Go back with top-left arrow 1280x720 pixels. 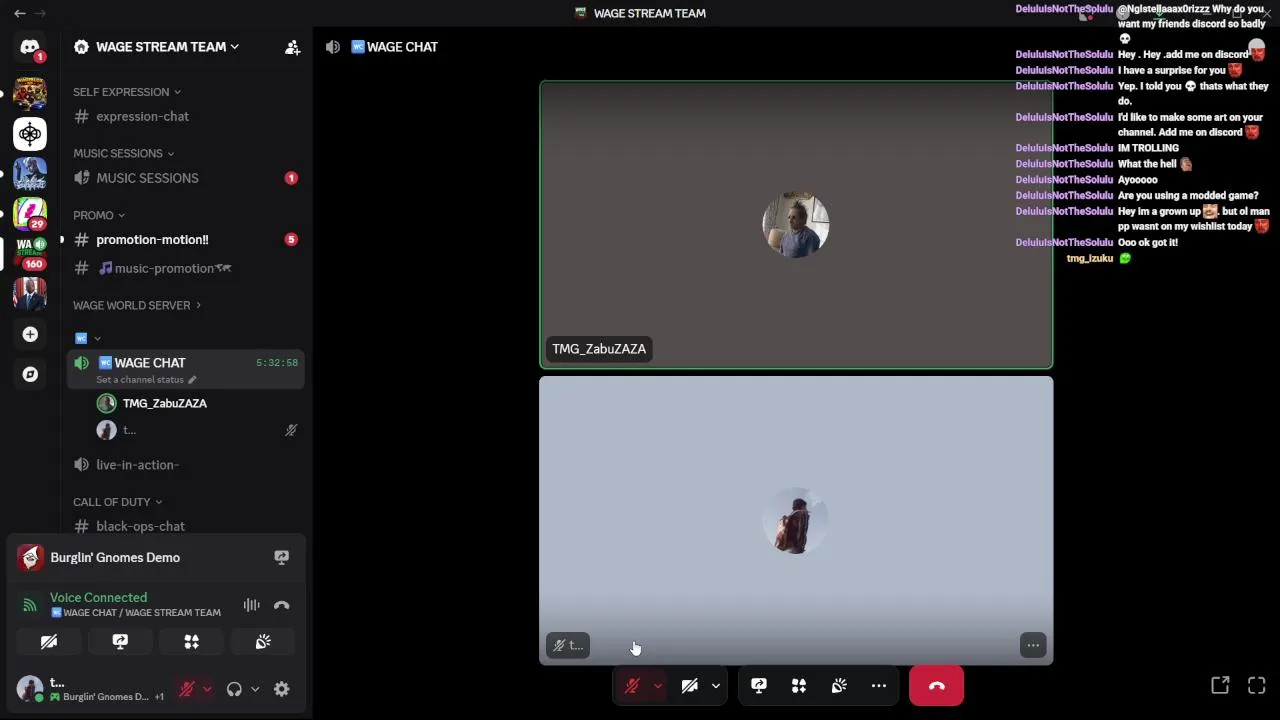[19, 13]
